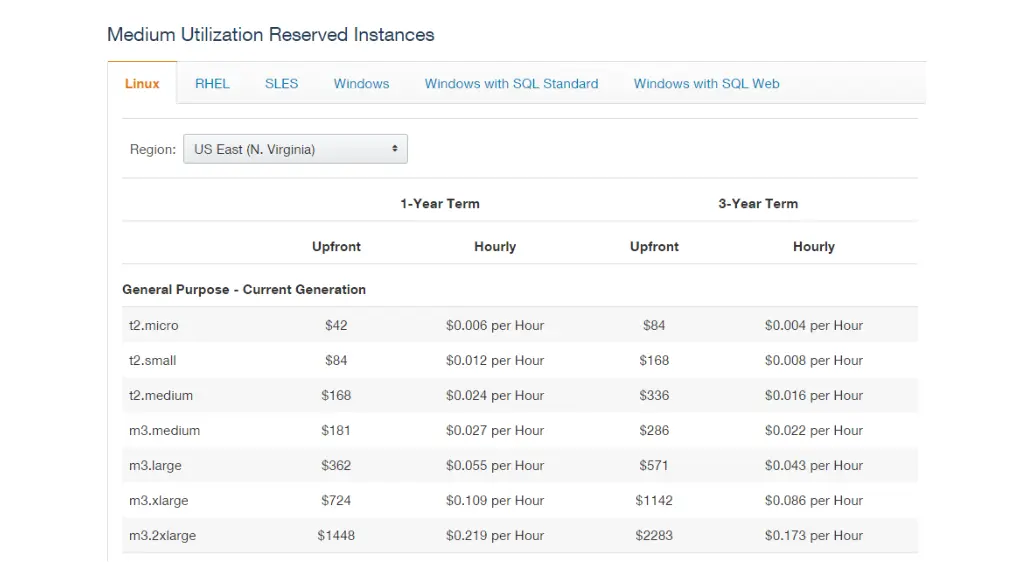Open Windows with SQL Standard tab
Viewport: 1024px width, 576px height.
[511, 84]
